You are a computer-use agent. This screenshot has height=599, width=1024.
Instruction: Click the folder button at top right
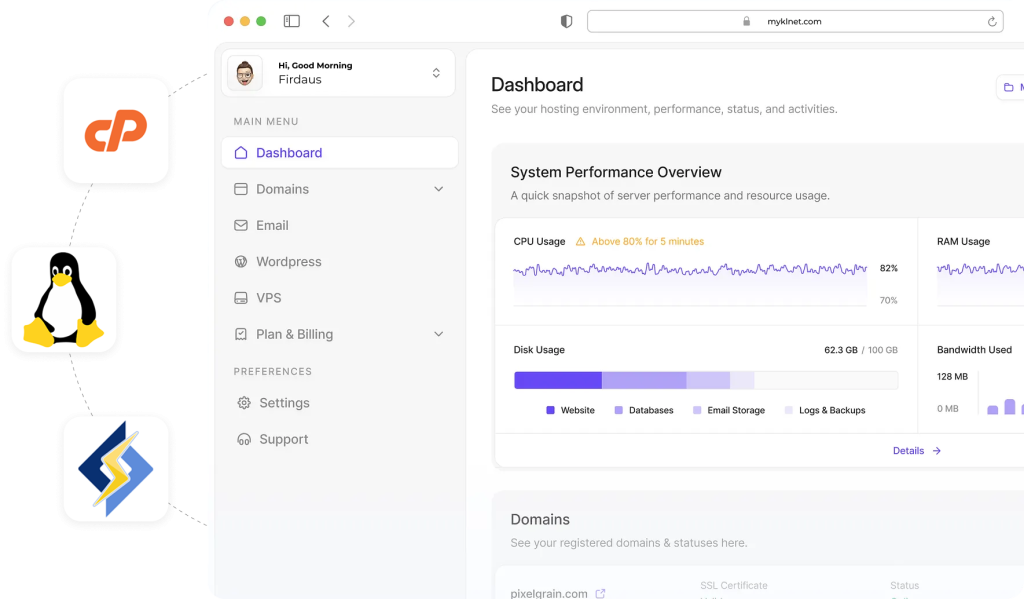tap(1010, 88)
